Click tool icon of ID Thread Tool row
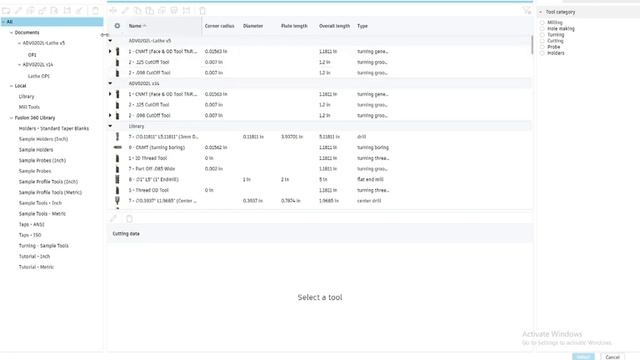The image size is (640, 360). [118, 158]
